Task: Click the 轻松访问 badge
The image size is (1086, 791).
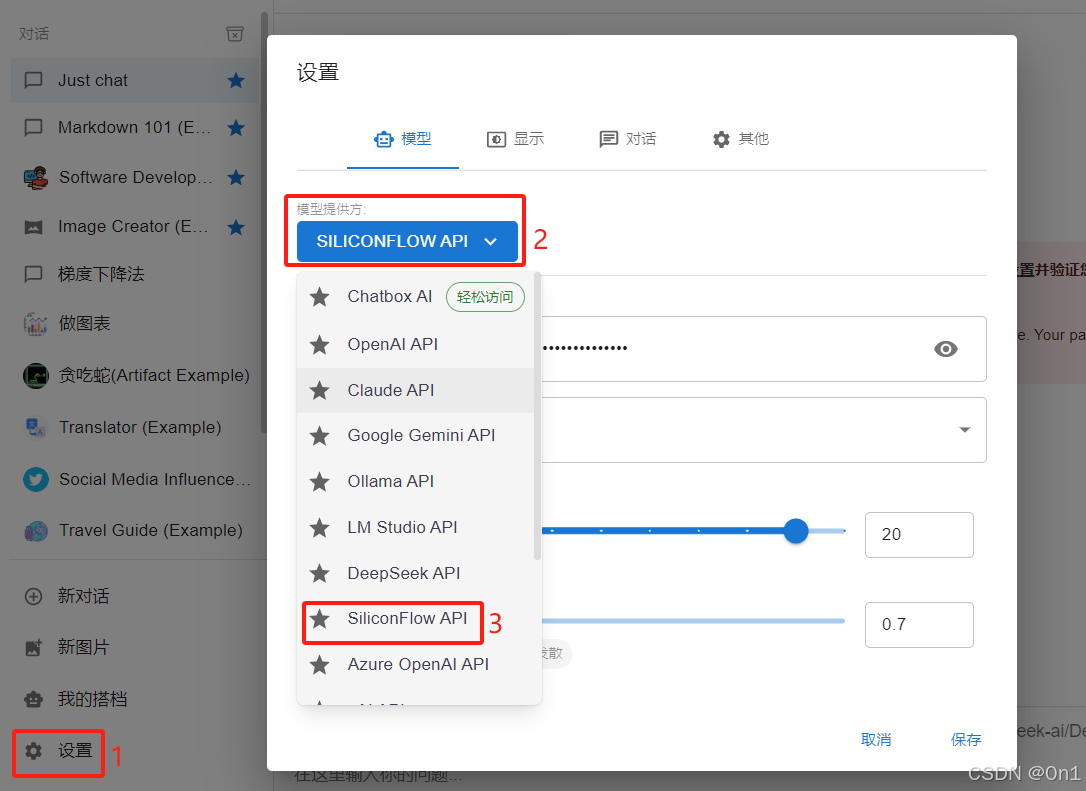Action: pyautogui.click(x=485, y=297)
